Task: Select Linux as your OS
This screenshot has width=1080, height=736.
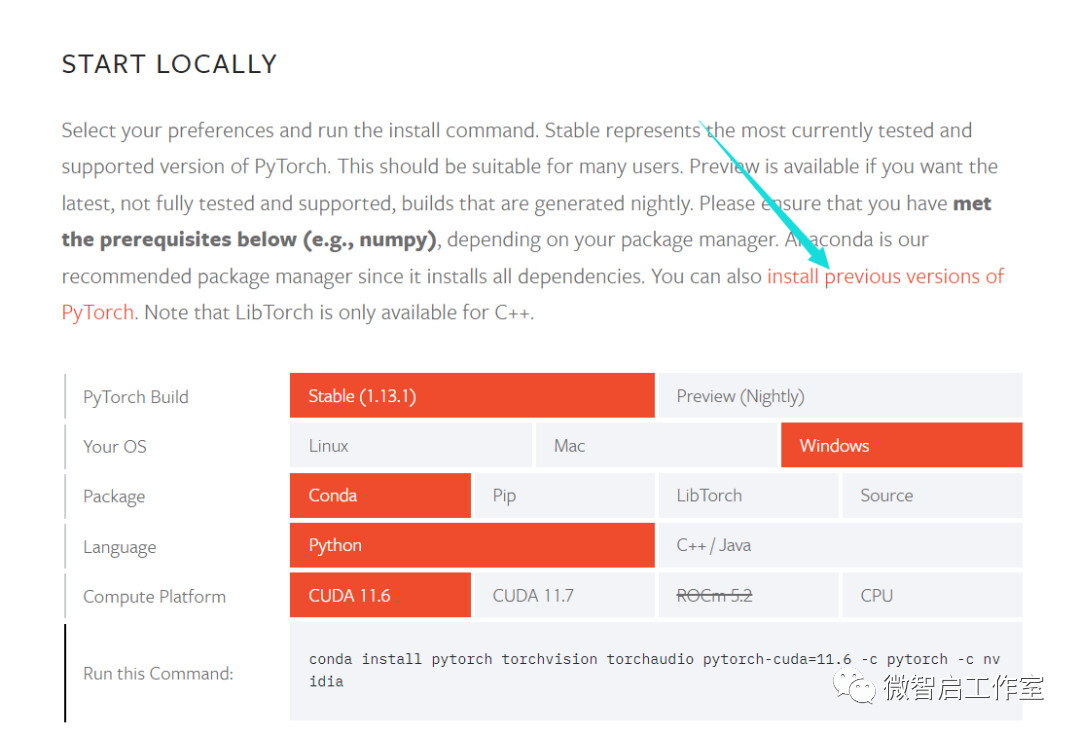Action: (411, 445)
